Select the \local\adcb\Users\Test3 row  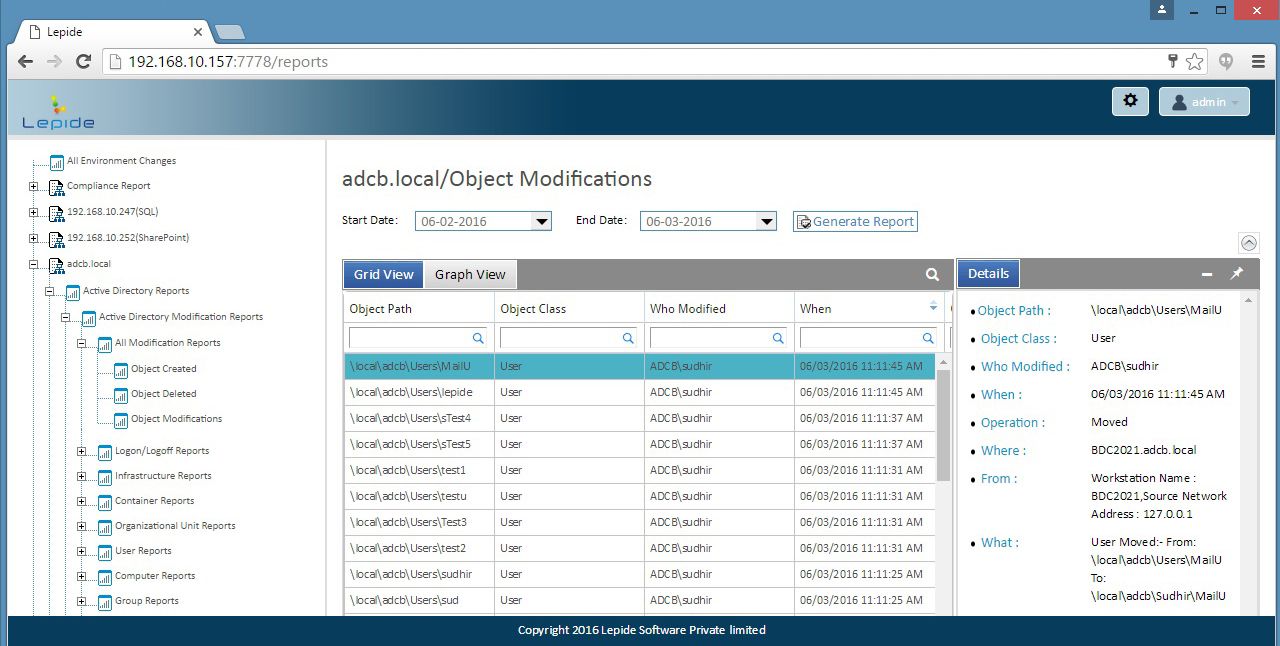point(640,522)
